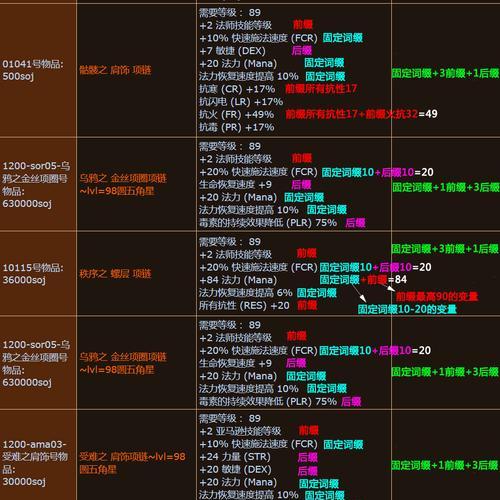The height and width of the screenshot is (500, 500).
Task: Select '抗毒 (PR) +17%' line
Action: (x=237, y=127)
